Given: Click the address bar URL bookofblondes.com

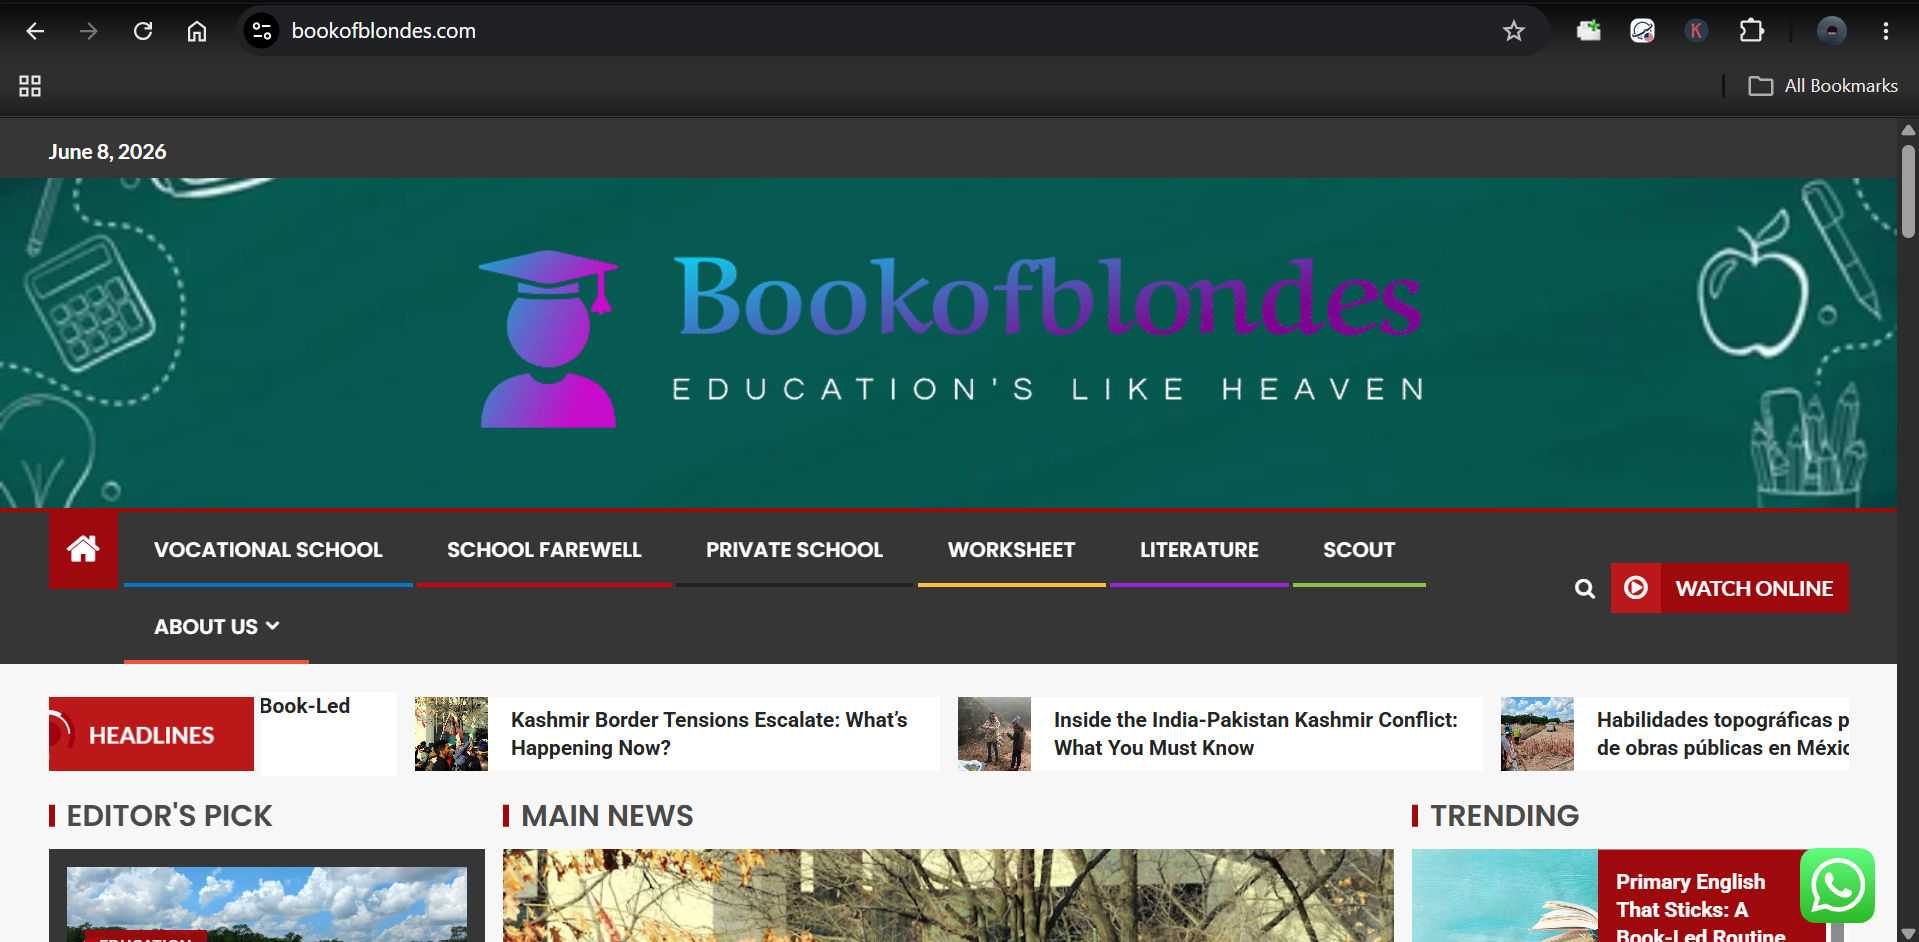Looking at the screenshot, I should point(383,31).
